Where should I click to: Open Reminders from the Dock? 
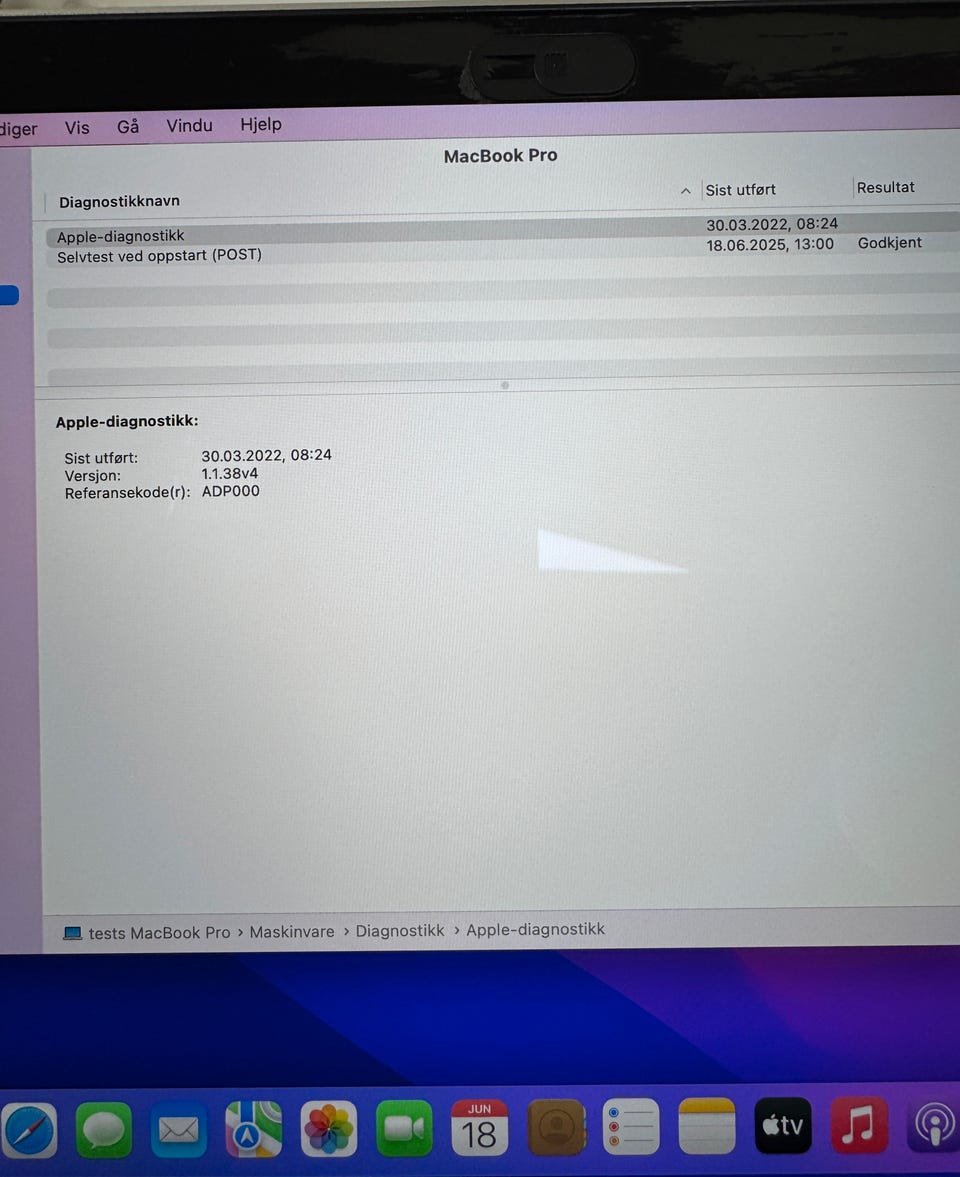coord(631,1126)
